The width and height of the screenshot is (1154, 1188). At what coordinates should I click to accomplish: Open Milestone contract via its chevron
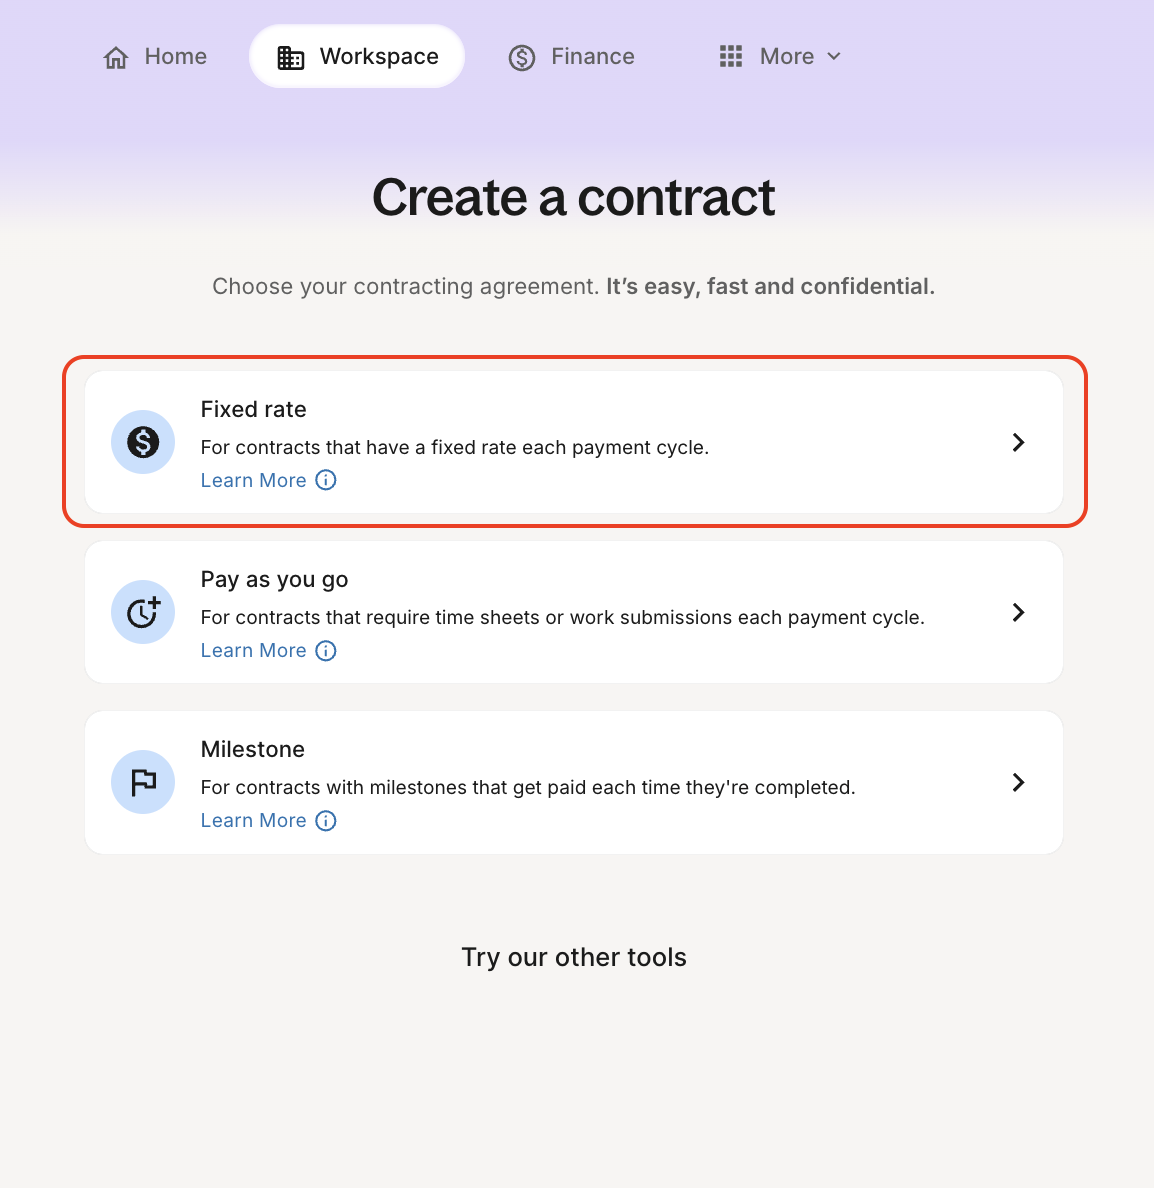click(x=1018, y=782)
